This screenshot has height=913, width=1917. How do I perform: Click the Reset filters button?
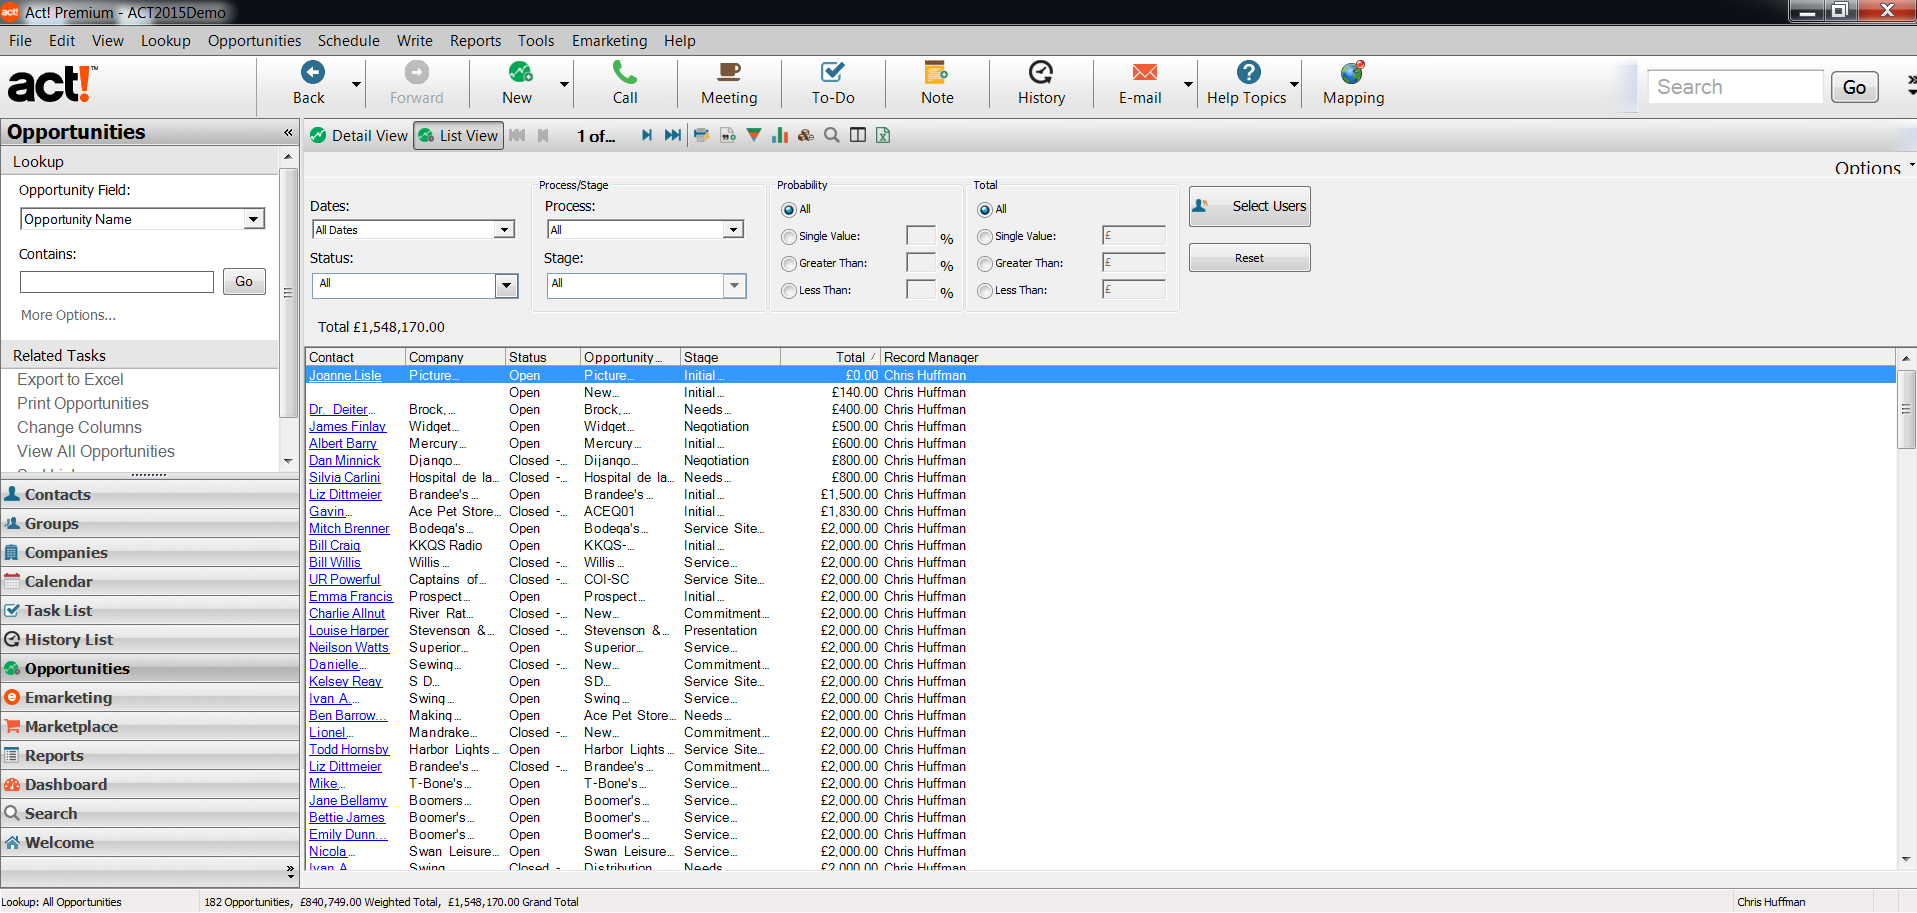pyautogui.click(x=1249, y=258)
